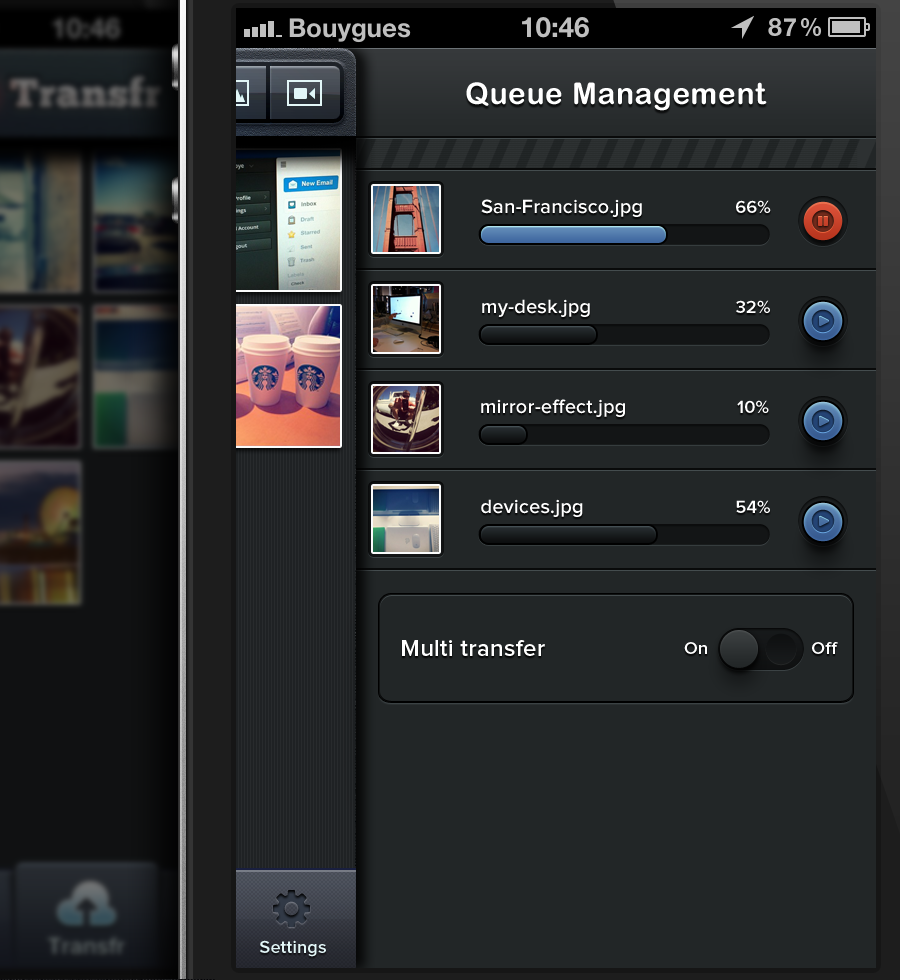Image resolution: width=900 pixels, height=980 pixels.
Task: Tap the Transfr title in blurred screen
Action: (84, 94)
